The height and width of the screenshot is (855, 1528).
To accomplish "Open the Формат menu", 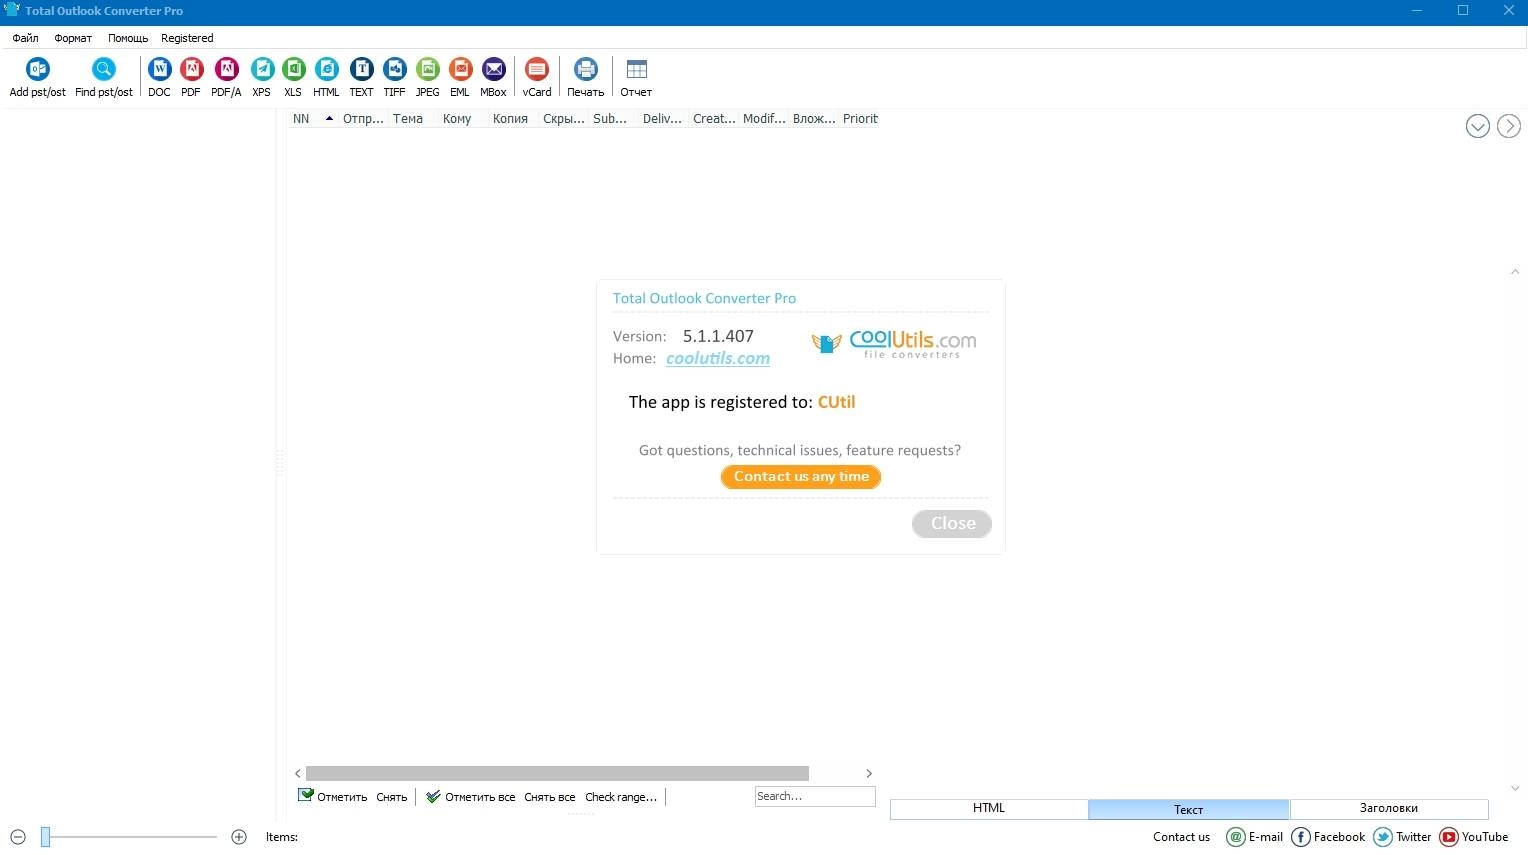I will coord(73,38).
